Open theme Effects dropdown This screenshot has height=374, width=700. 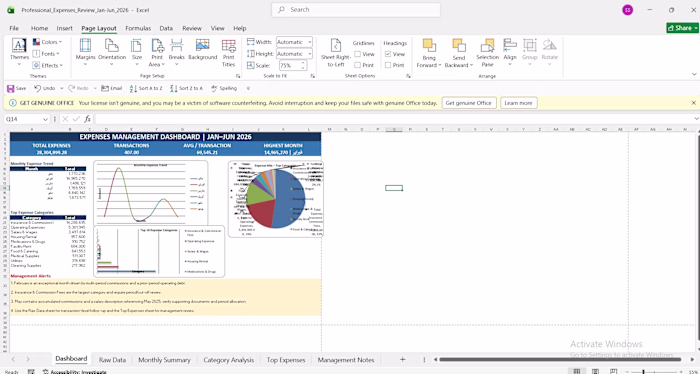(47, 65)
